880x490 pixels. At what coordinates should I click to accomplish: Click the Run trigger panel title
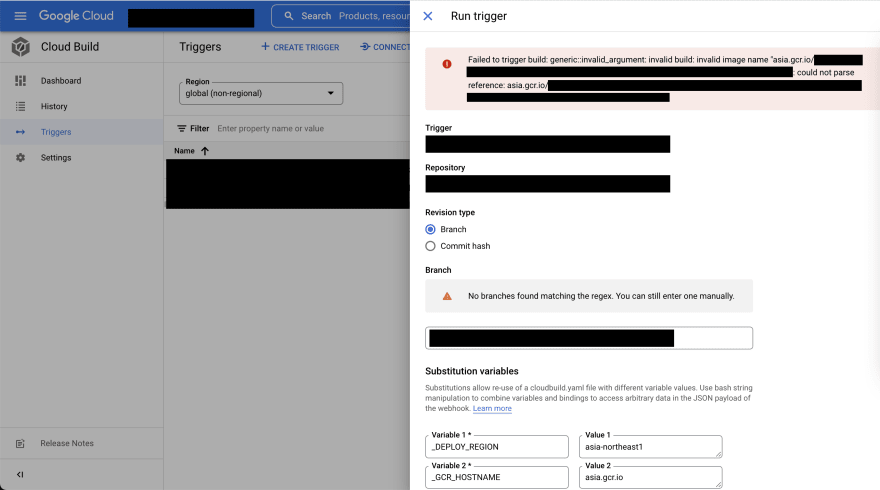coord(479,16)
